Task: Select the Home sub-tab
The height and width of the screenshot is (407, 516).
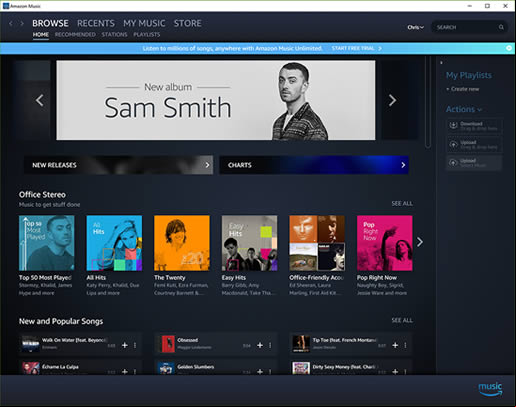Action: [41, 34]
